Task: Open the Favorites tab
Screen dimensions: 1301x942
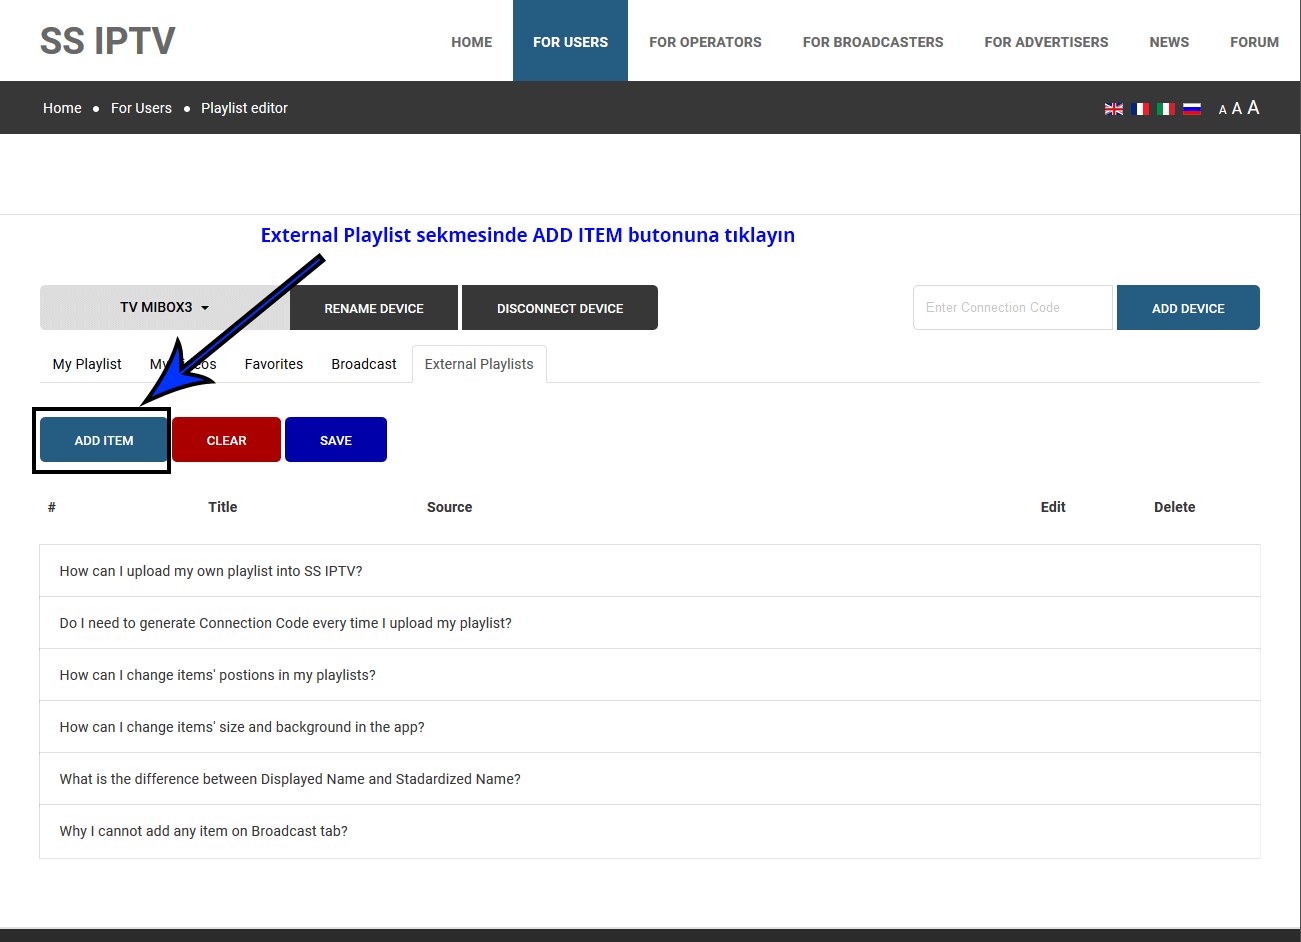Action: pos(274,364)
